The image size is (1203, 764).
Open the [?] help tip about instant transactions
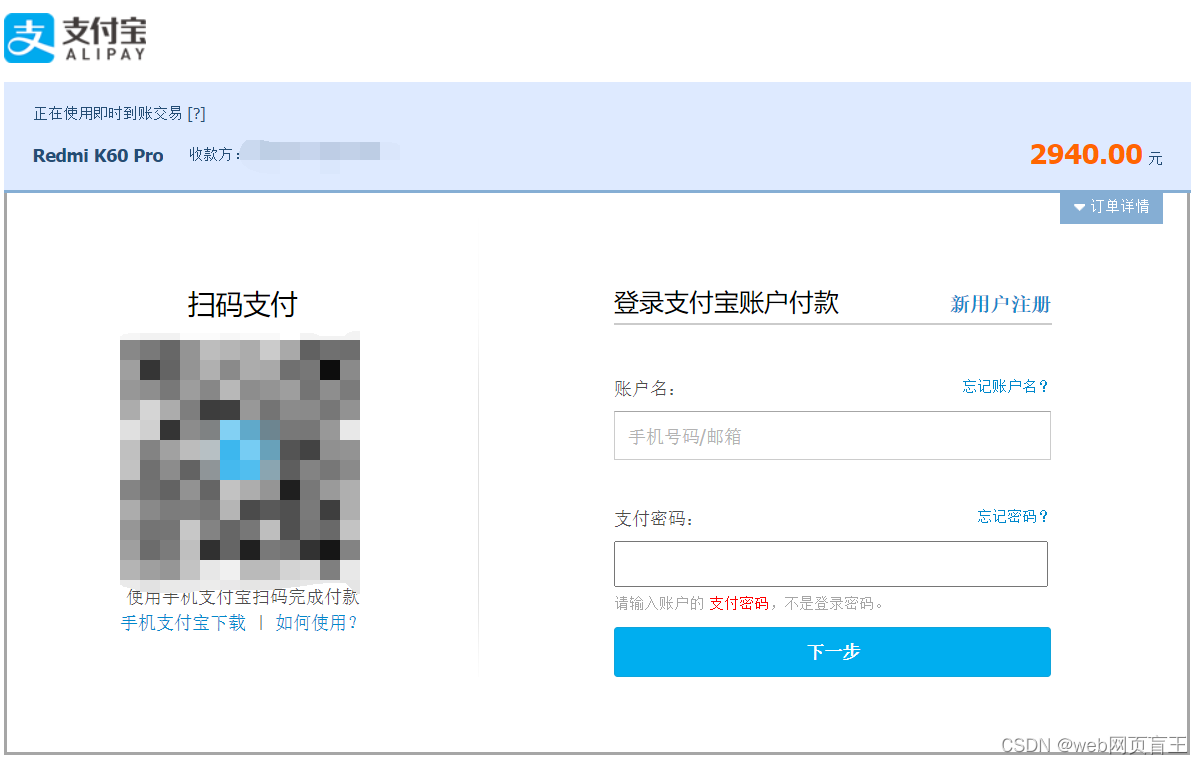click(196, 113)
